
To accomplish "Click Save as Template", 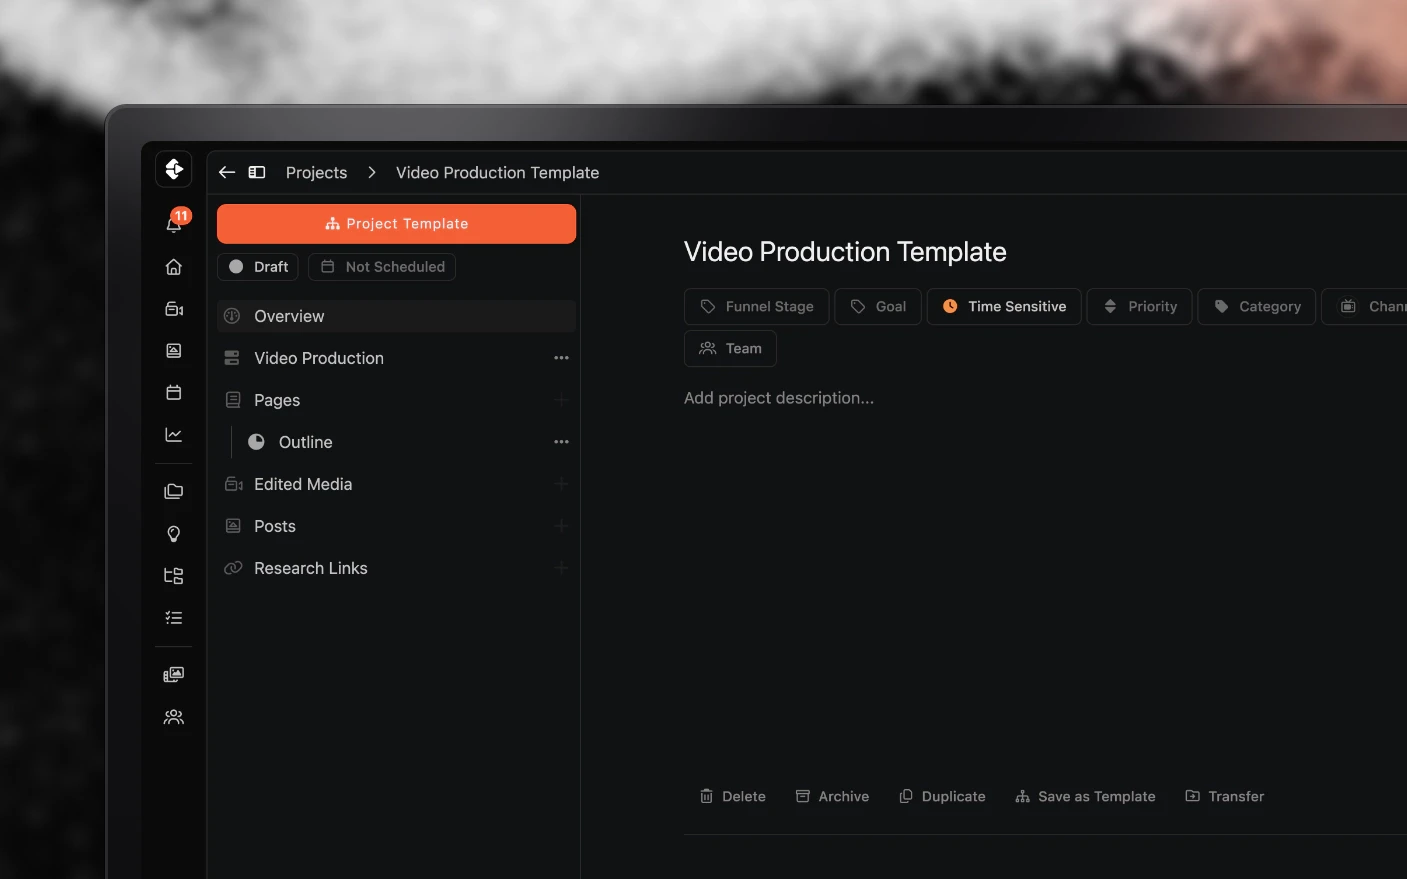I will point(1085,797).
